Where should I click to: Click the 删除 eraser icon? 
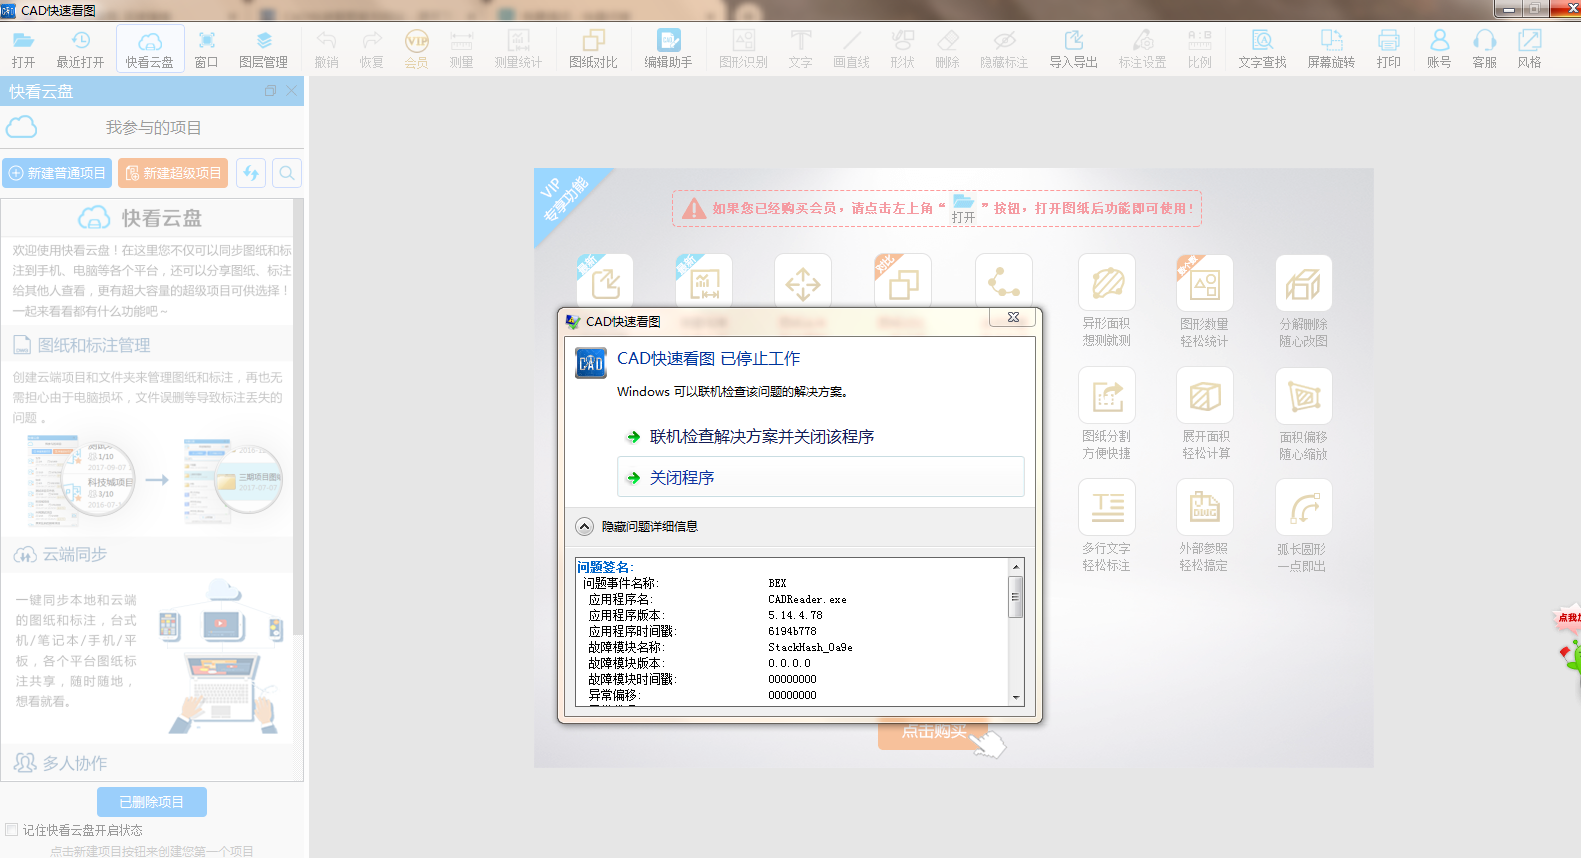(x=947, y=49)
